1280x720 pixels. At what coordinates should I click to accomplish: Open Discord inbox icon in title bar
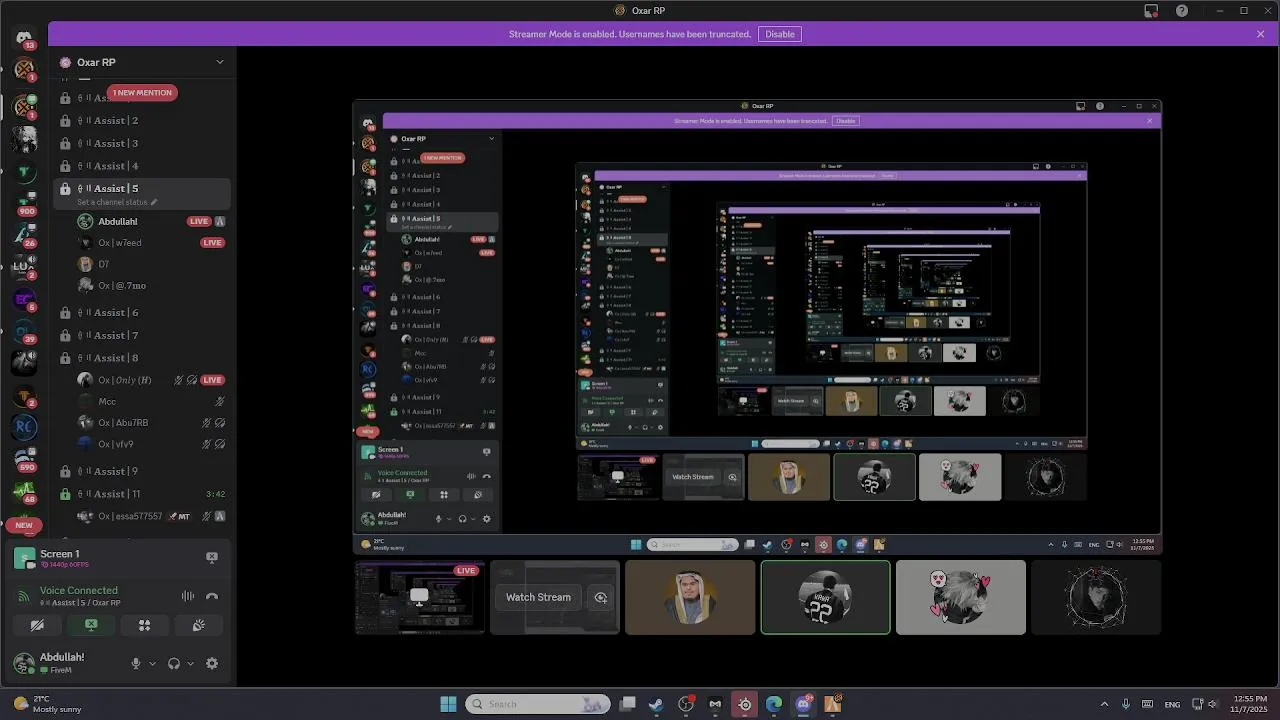(x=1151, y=11)
